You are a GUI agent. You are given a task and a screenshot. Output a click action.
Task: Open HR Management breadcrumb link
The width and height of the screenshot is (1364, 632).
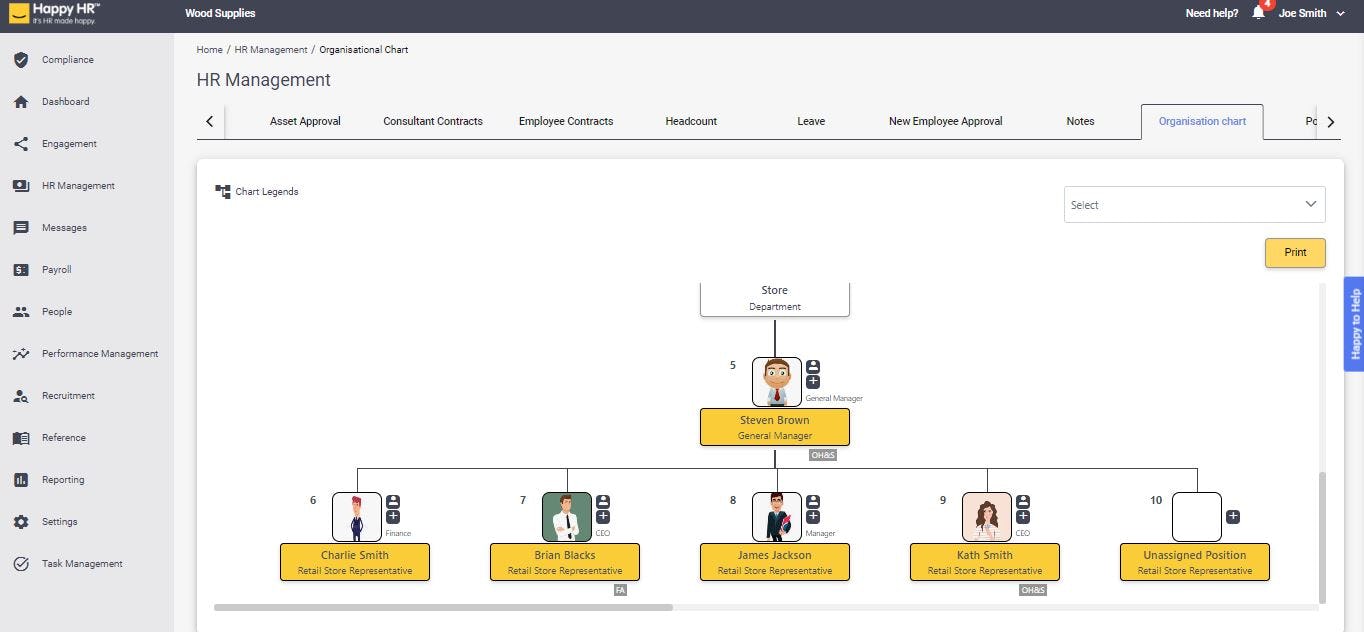point(270,49)
